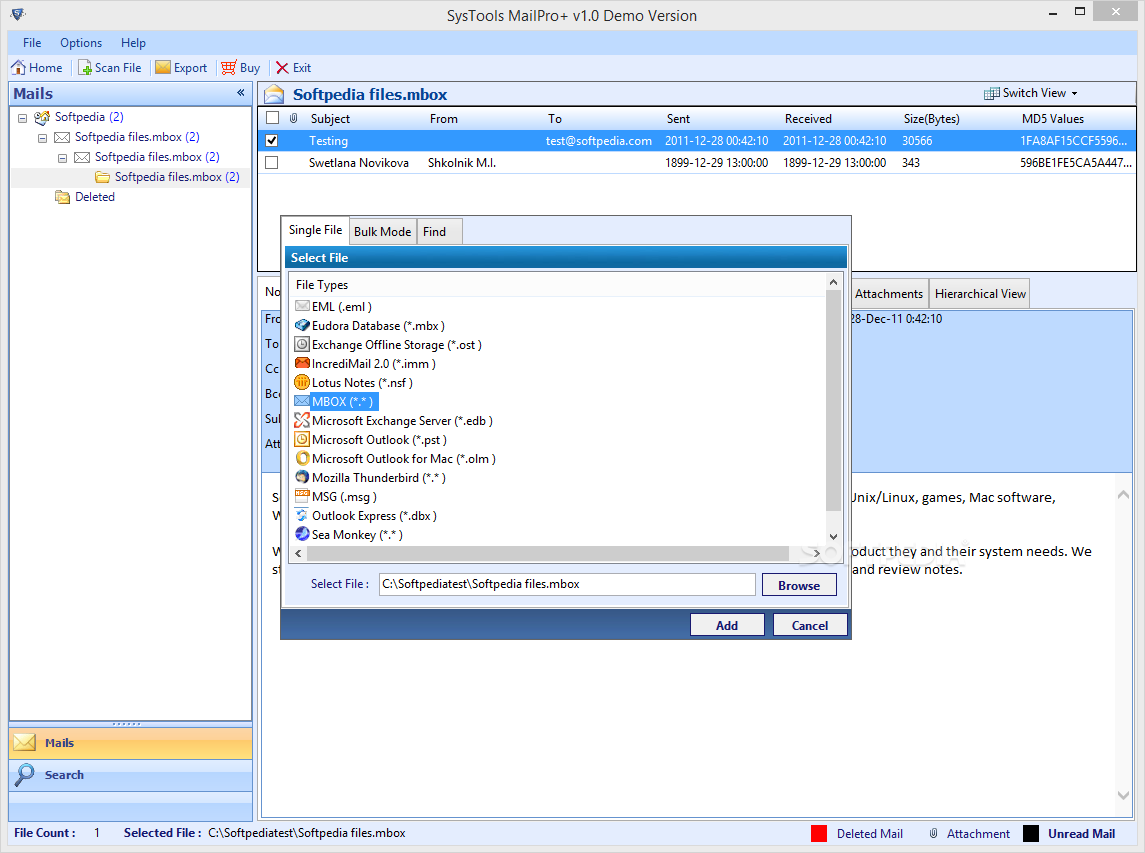Click the red Exit X icon
This screenshot has height=853, width=1145.
tap(282, 68)
